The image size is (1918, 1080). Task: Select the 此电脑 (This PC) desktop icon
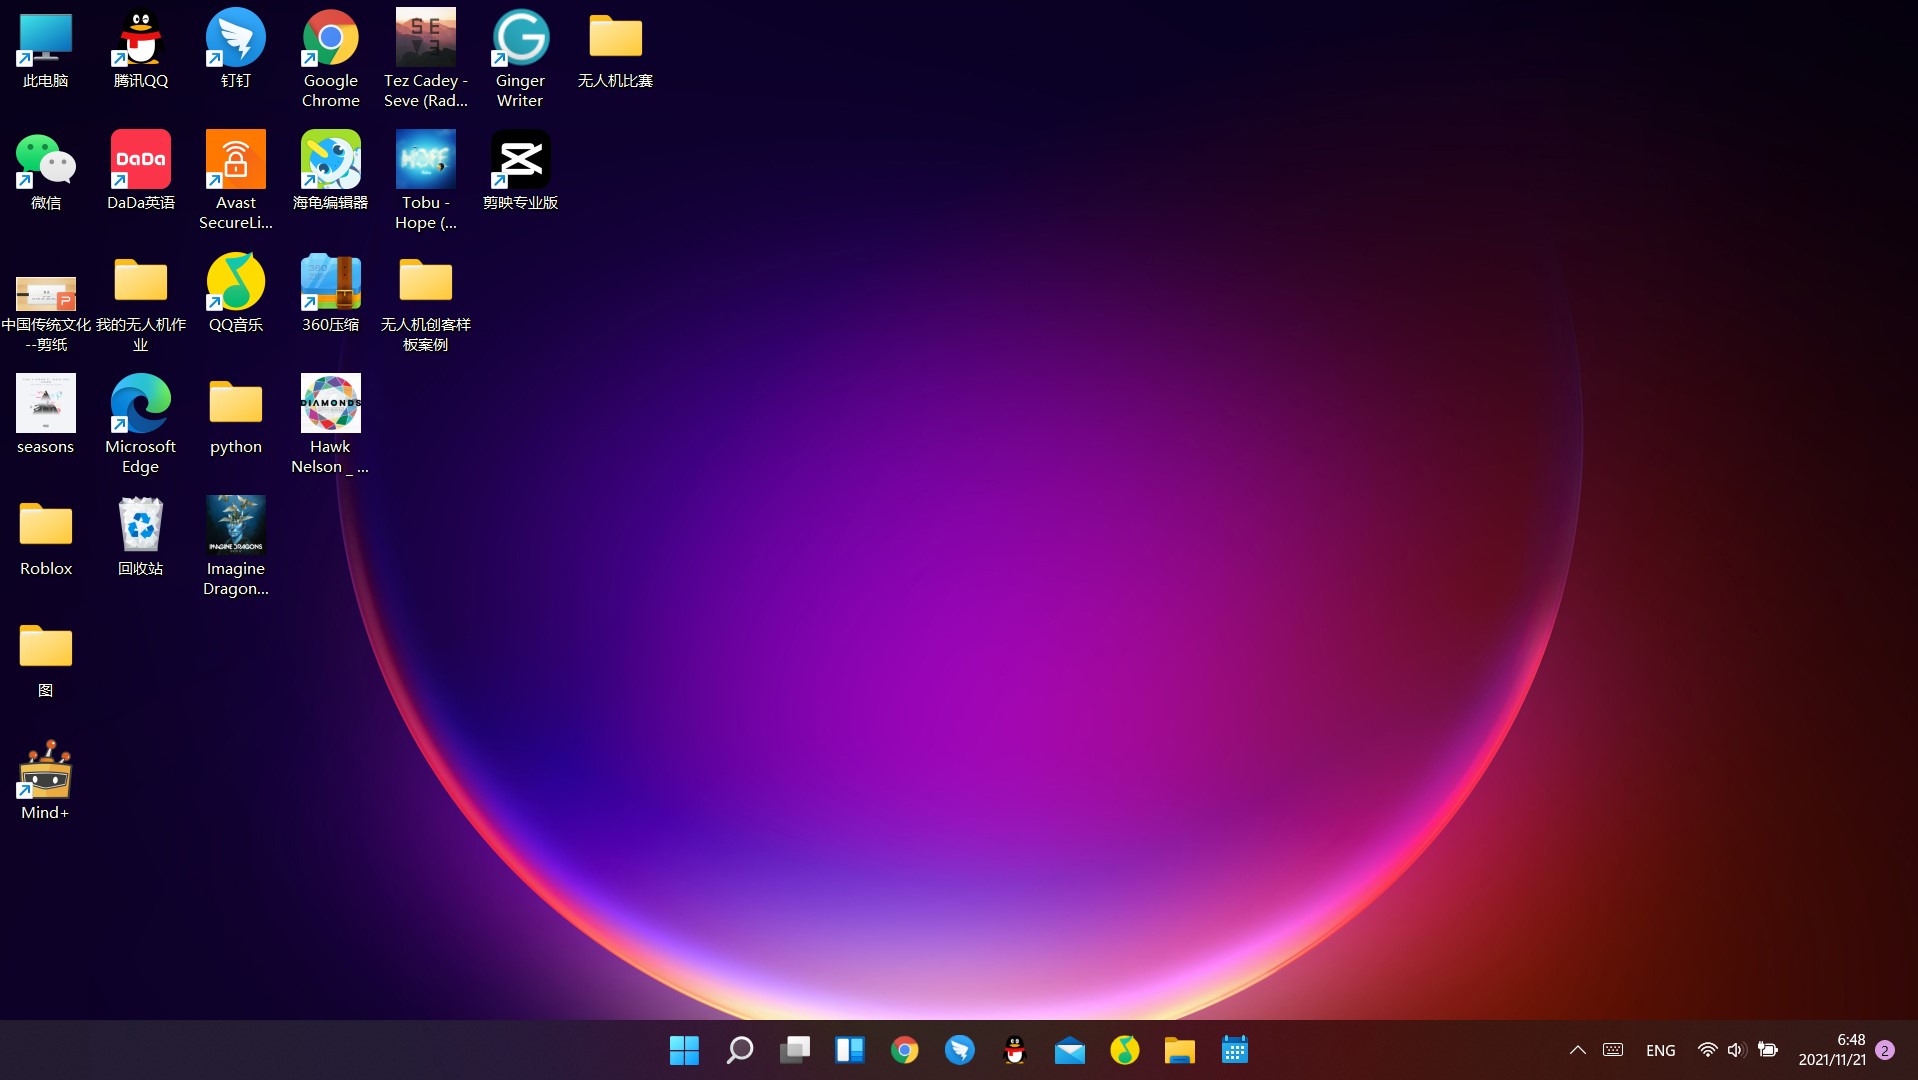(x=46, y=50)
